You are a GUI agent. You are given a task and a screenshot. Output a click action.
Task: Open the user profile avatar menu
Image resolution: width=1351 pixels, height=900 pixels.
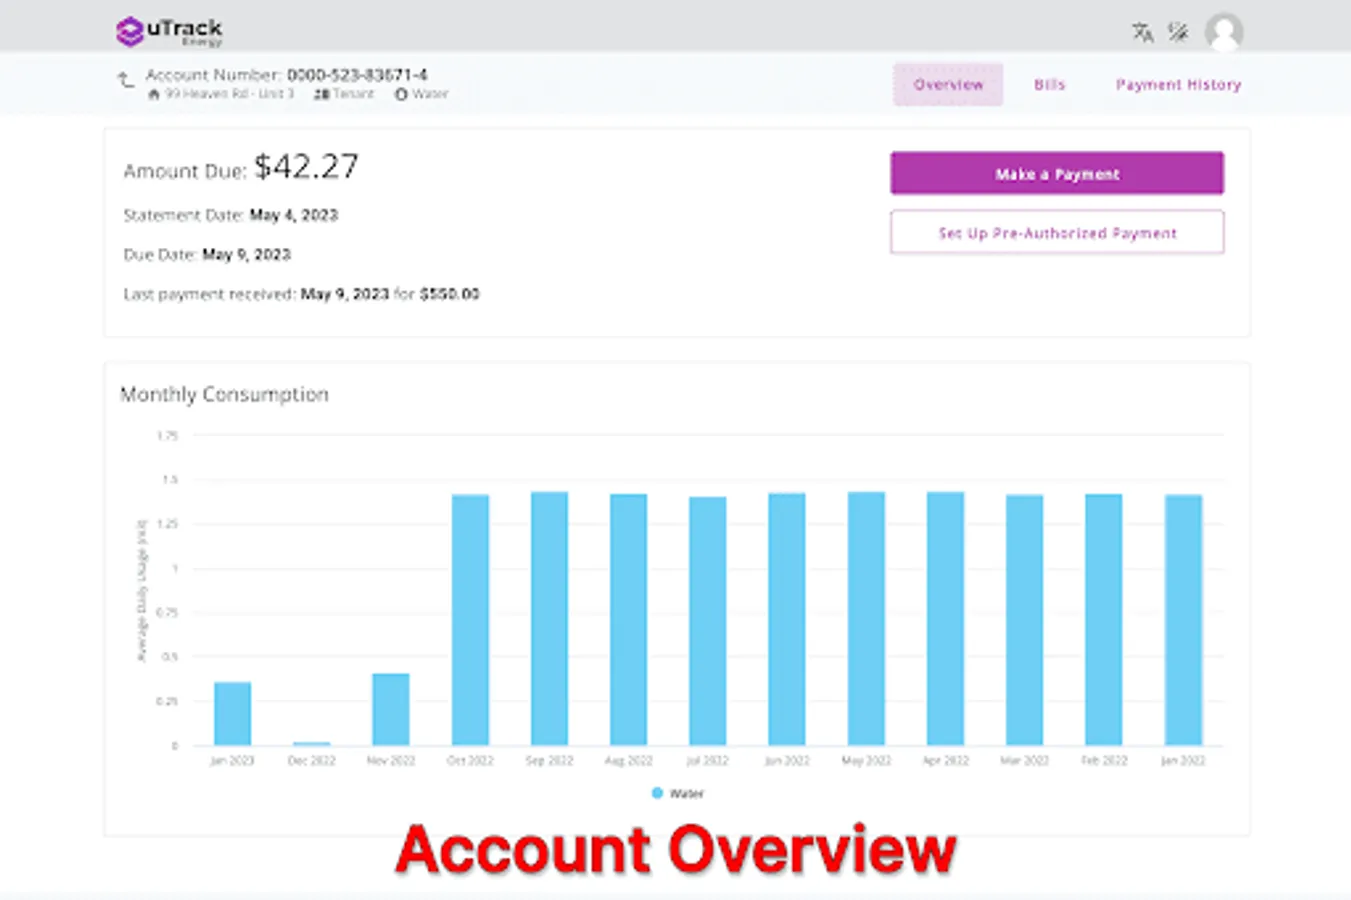pyautogui.click(x=1224, y=32)
